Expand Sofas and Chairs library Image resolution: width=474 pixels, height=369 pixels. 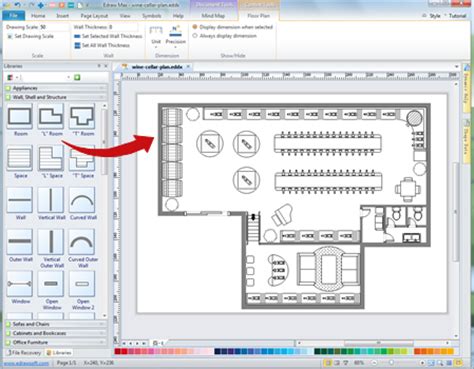click(55, 324)
